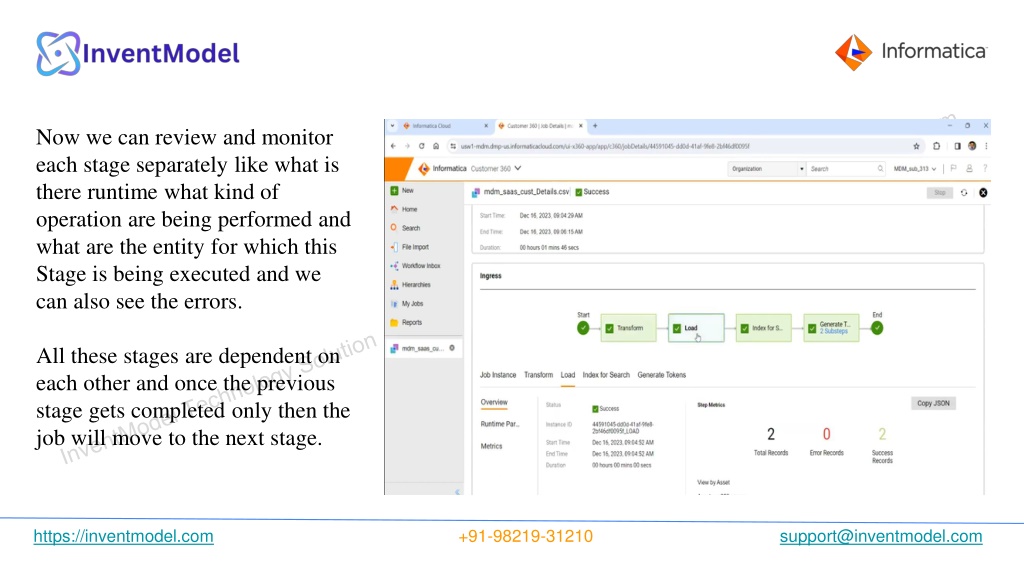
Task: Click the Instance ID value text
Action: pos(623,428)
